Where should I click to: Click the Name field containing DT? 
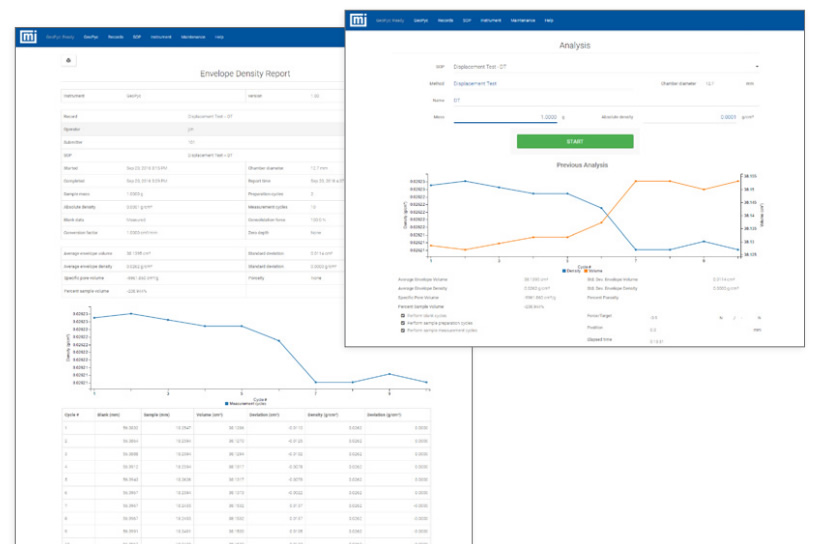pyautogui.click(x=600, y=100)
